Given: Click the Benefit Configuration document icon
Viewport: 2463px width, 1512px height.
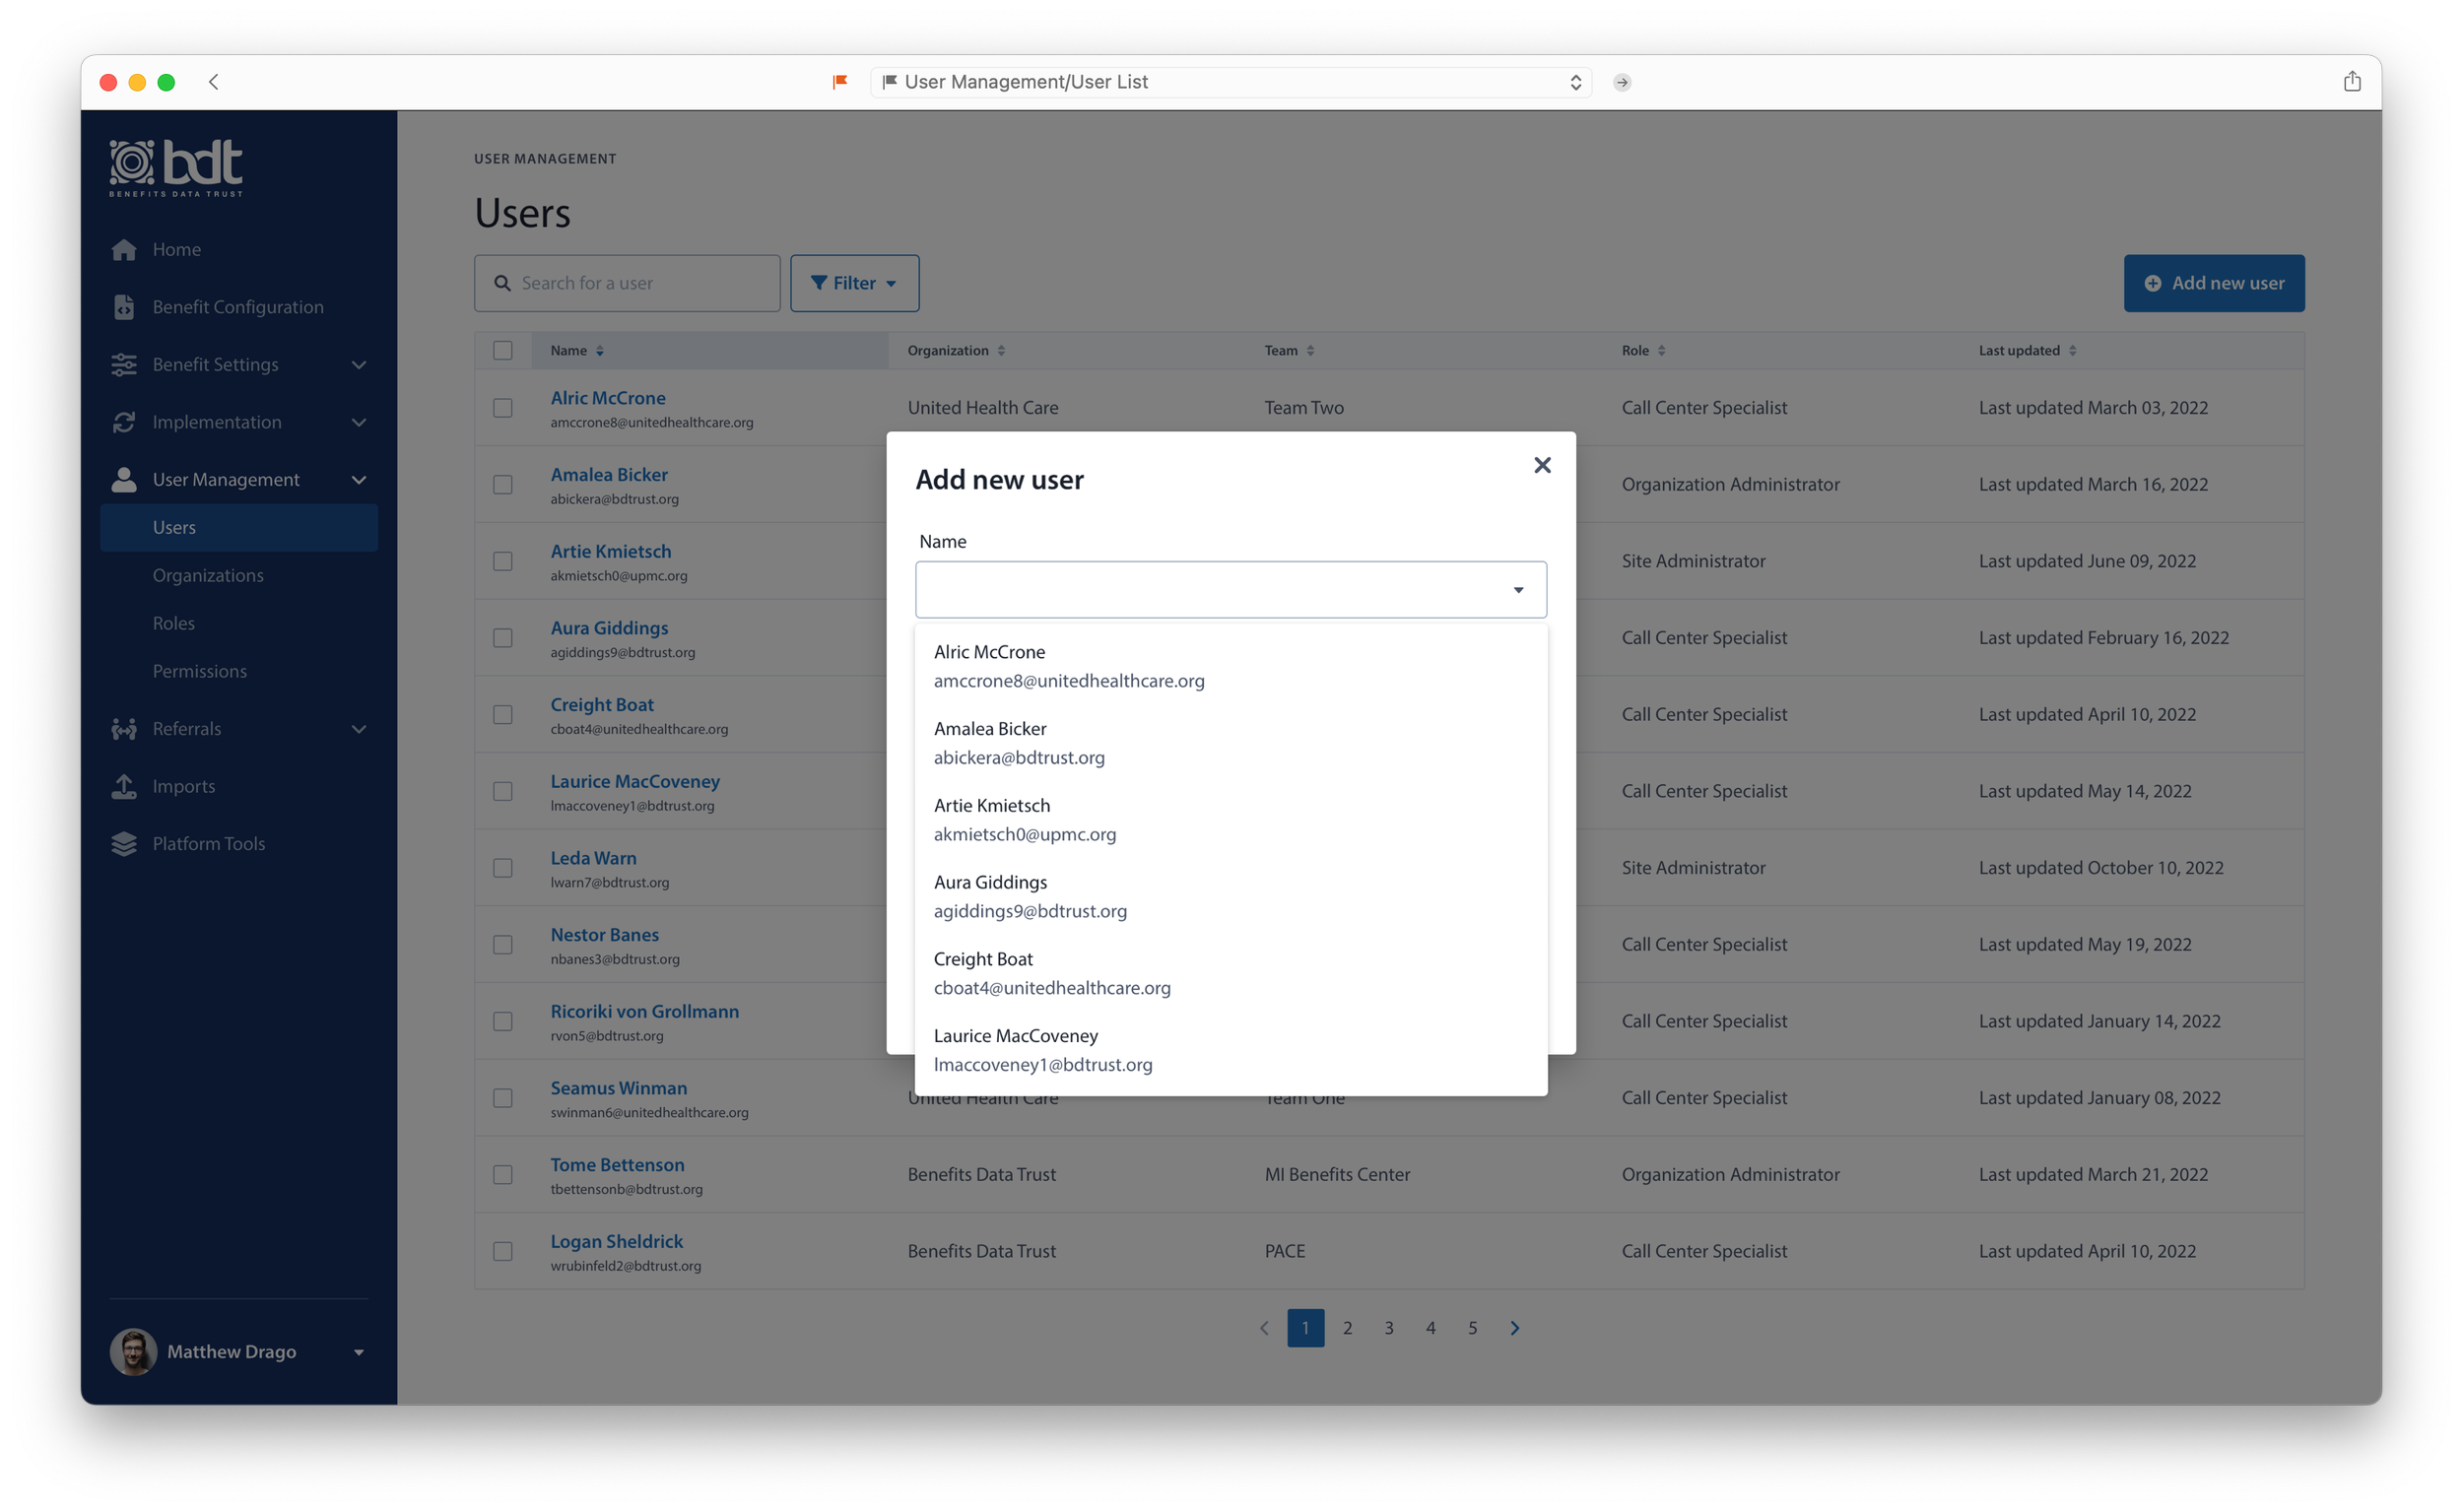Looking at the screenshot, I should pyautogui.click(x=124, y=307).
